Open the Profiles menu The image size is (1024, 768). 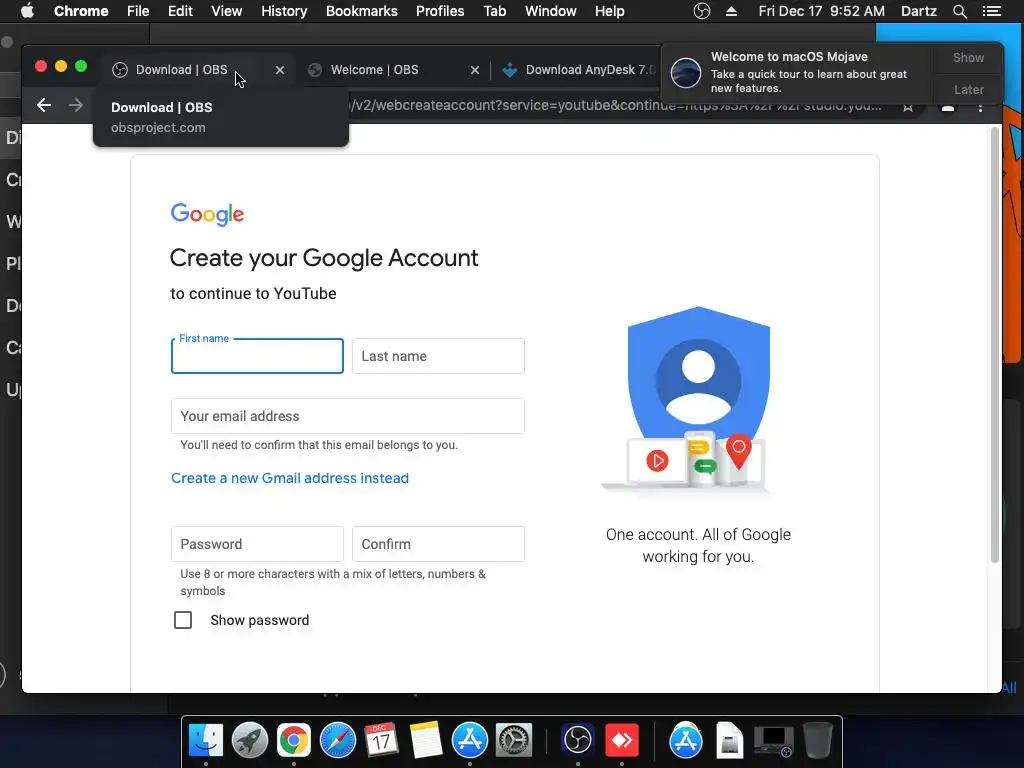440,11
